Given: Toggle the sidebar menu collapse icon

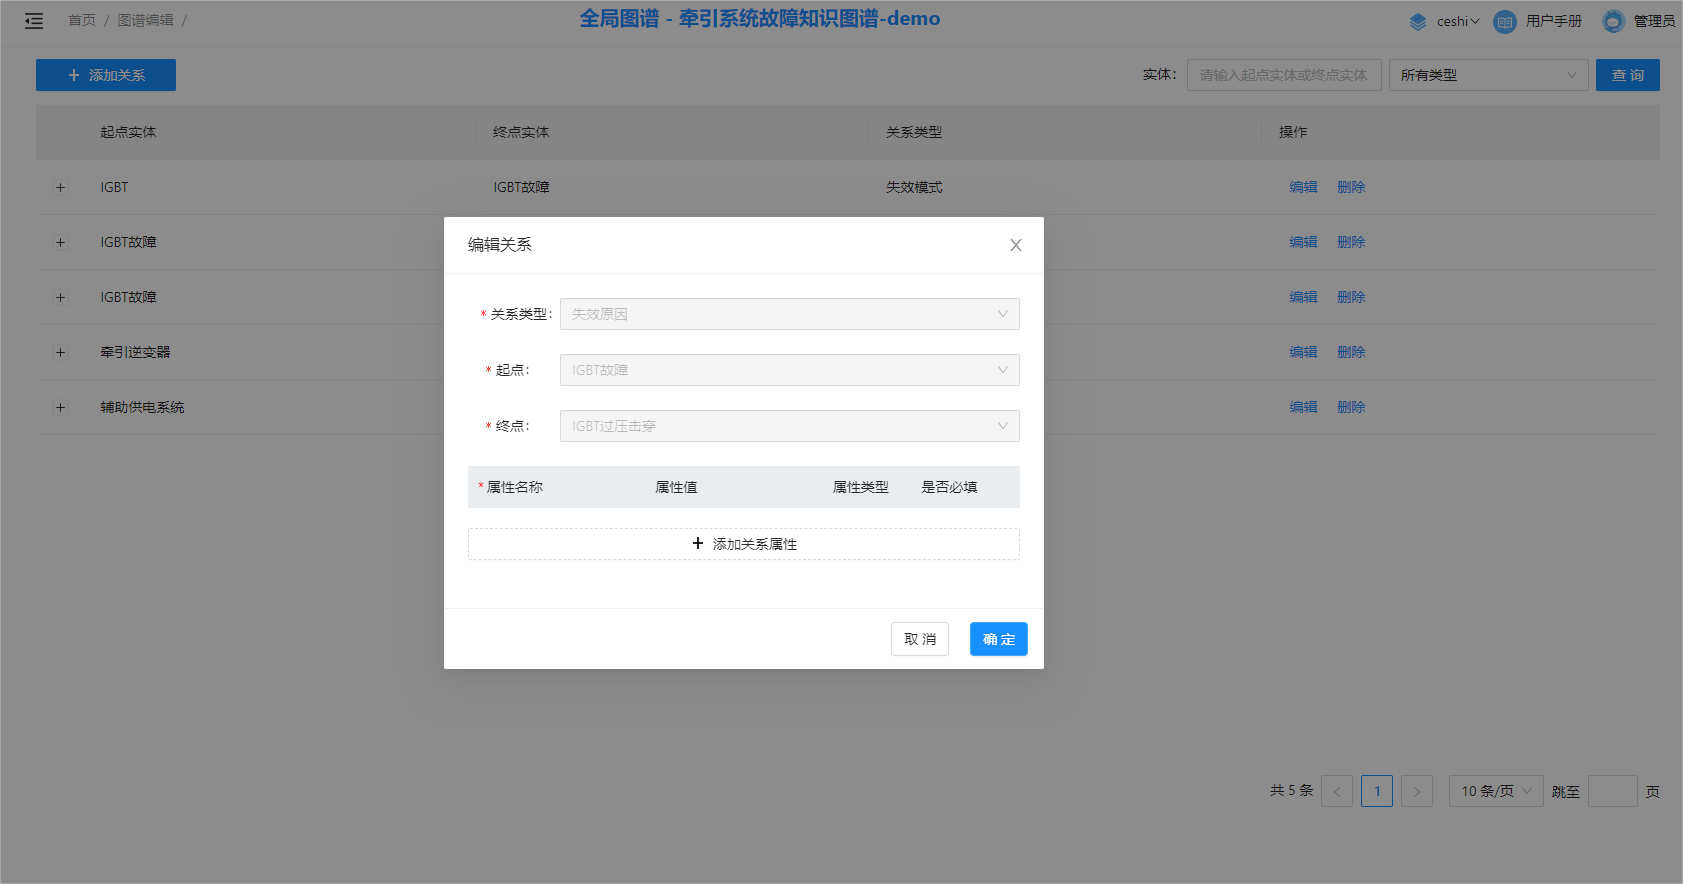Looking at the screenshot, I should coord(34,21).
